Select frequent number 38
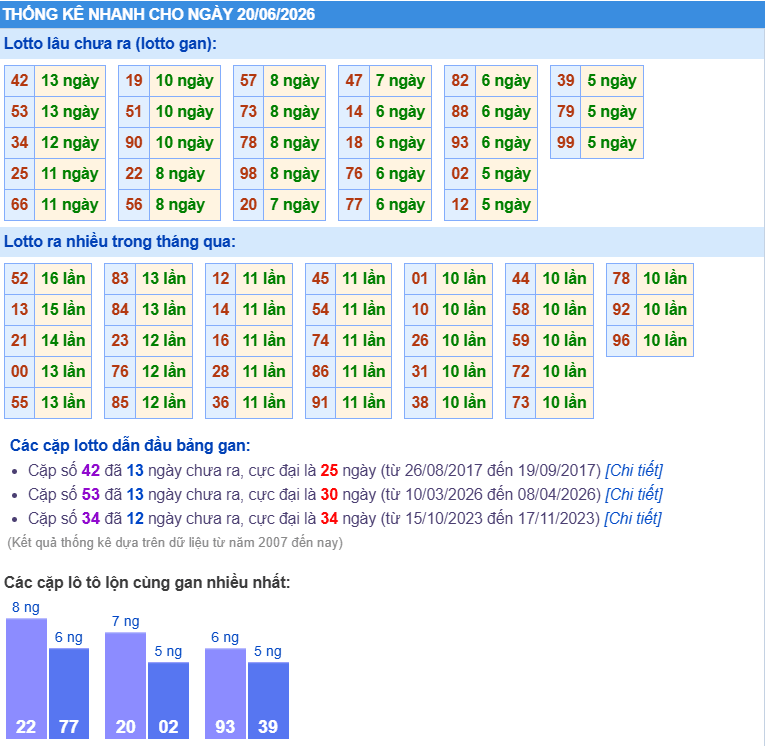The width and height of the screenshot is (769, 746). coord(420,403)
